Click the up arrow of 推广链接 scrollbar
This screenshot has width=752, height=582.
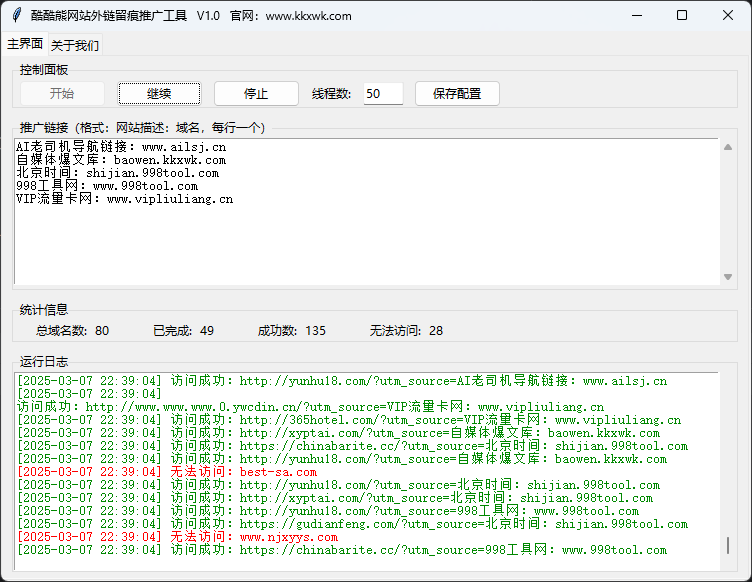[x=728, y=146]
